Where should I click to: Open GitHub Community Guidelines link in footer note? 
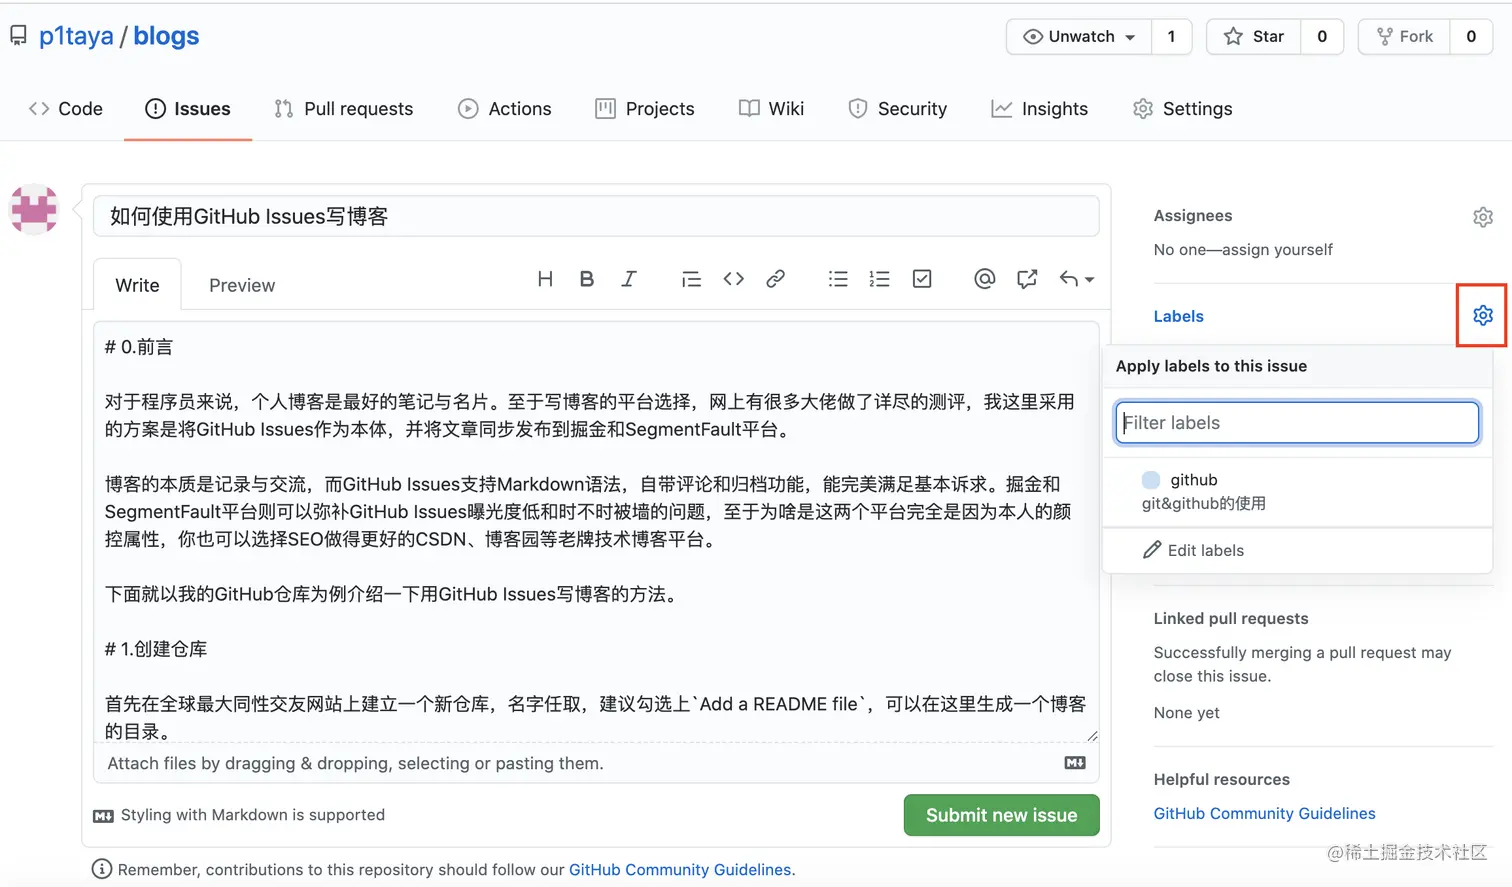pos(680,870)
